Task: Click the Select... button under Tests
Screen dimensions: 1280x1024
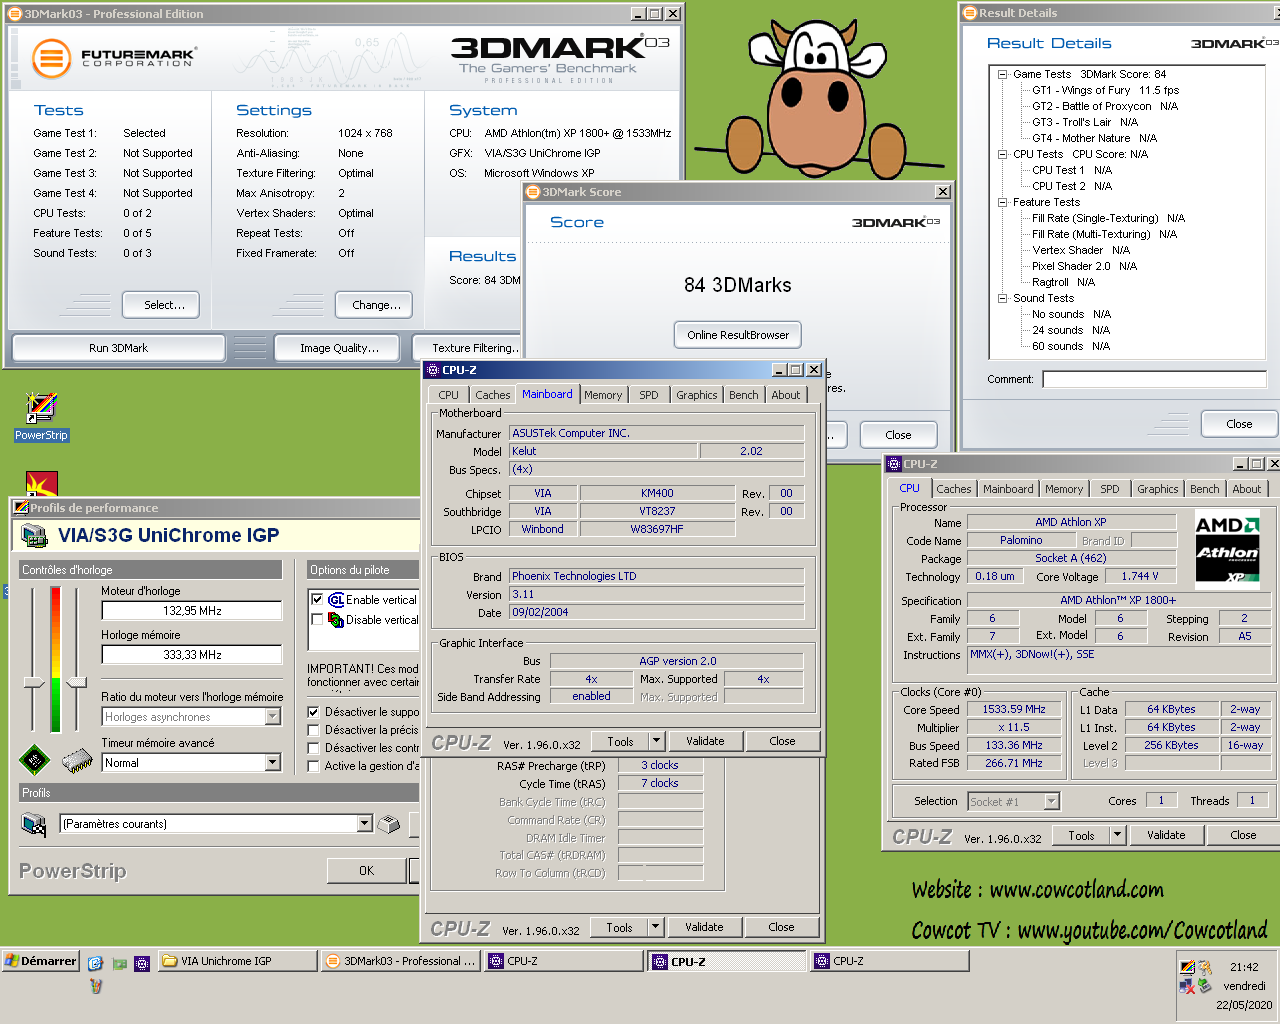Action: point(161,305)
